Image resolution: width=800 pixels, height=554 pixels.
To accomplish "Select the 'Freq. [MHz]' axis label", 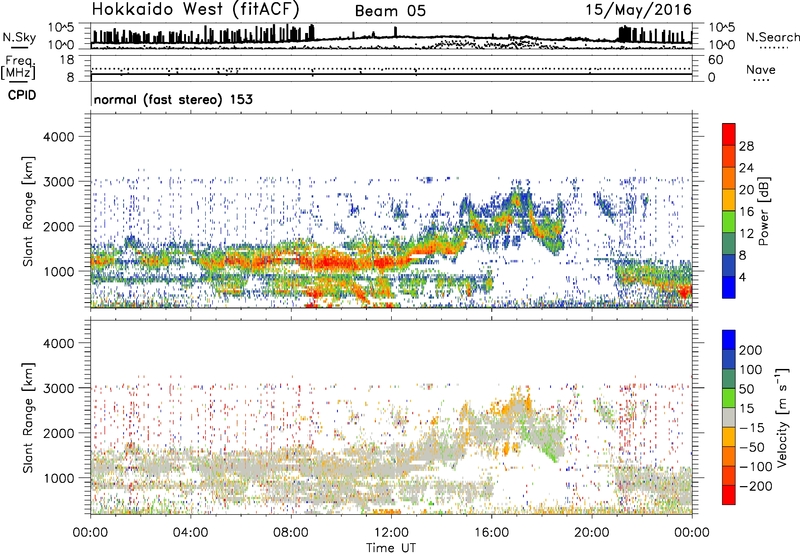I will [x=18, y=68].
